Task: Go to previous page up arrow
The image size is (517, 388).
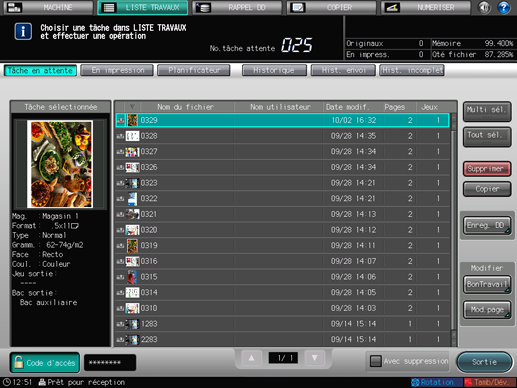Action: (252, 358)
